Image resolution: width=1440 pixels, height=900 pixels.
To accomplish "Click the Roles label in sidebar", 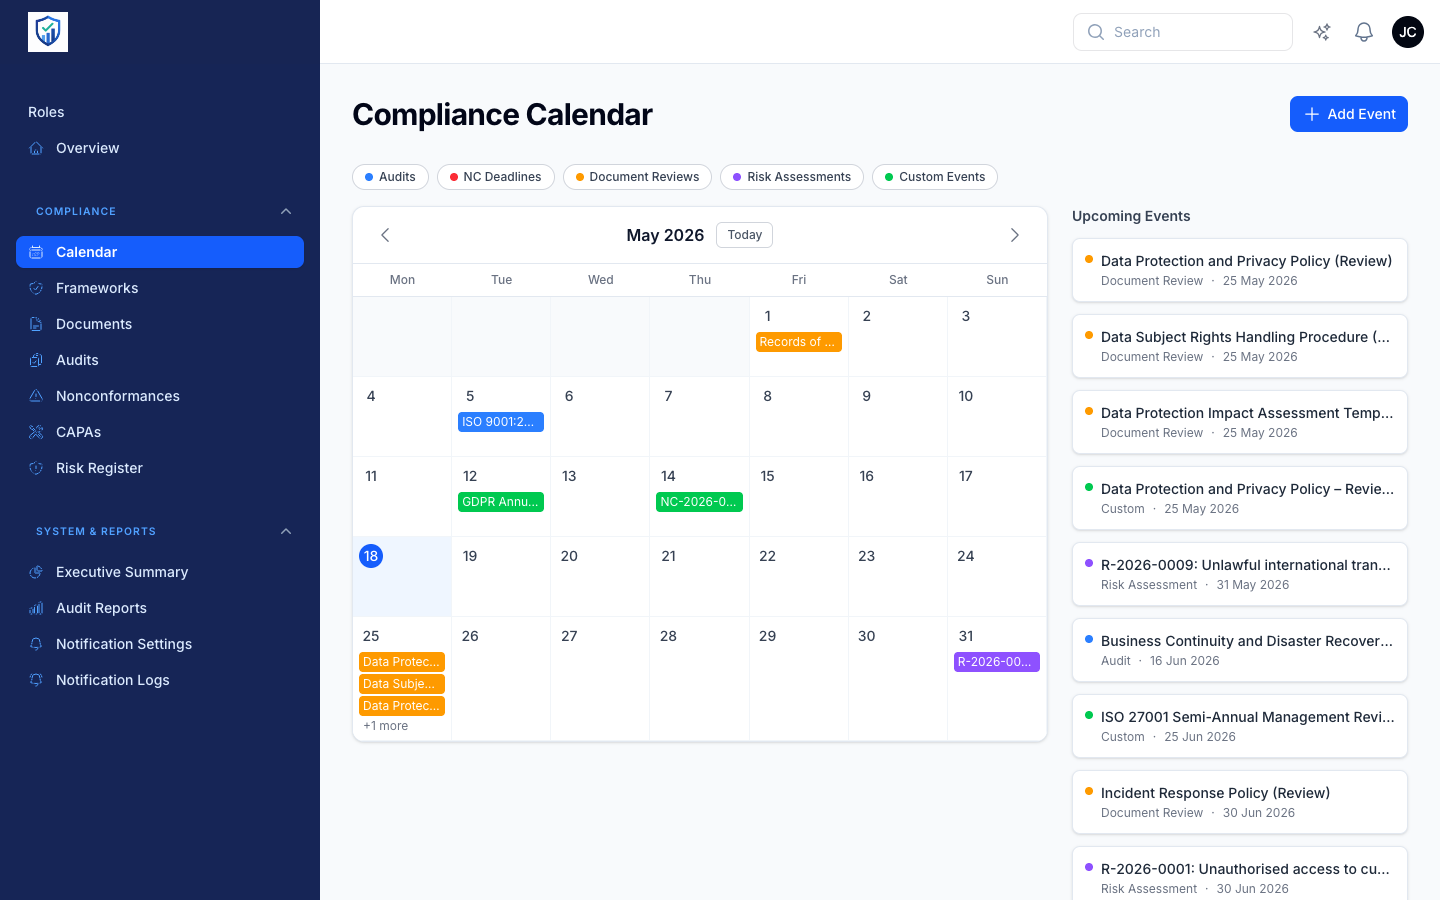I will coord(46,112).
